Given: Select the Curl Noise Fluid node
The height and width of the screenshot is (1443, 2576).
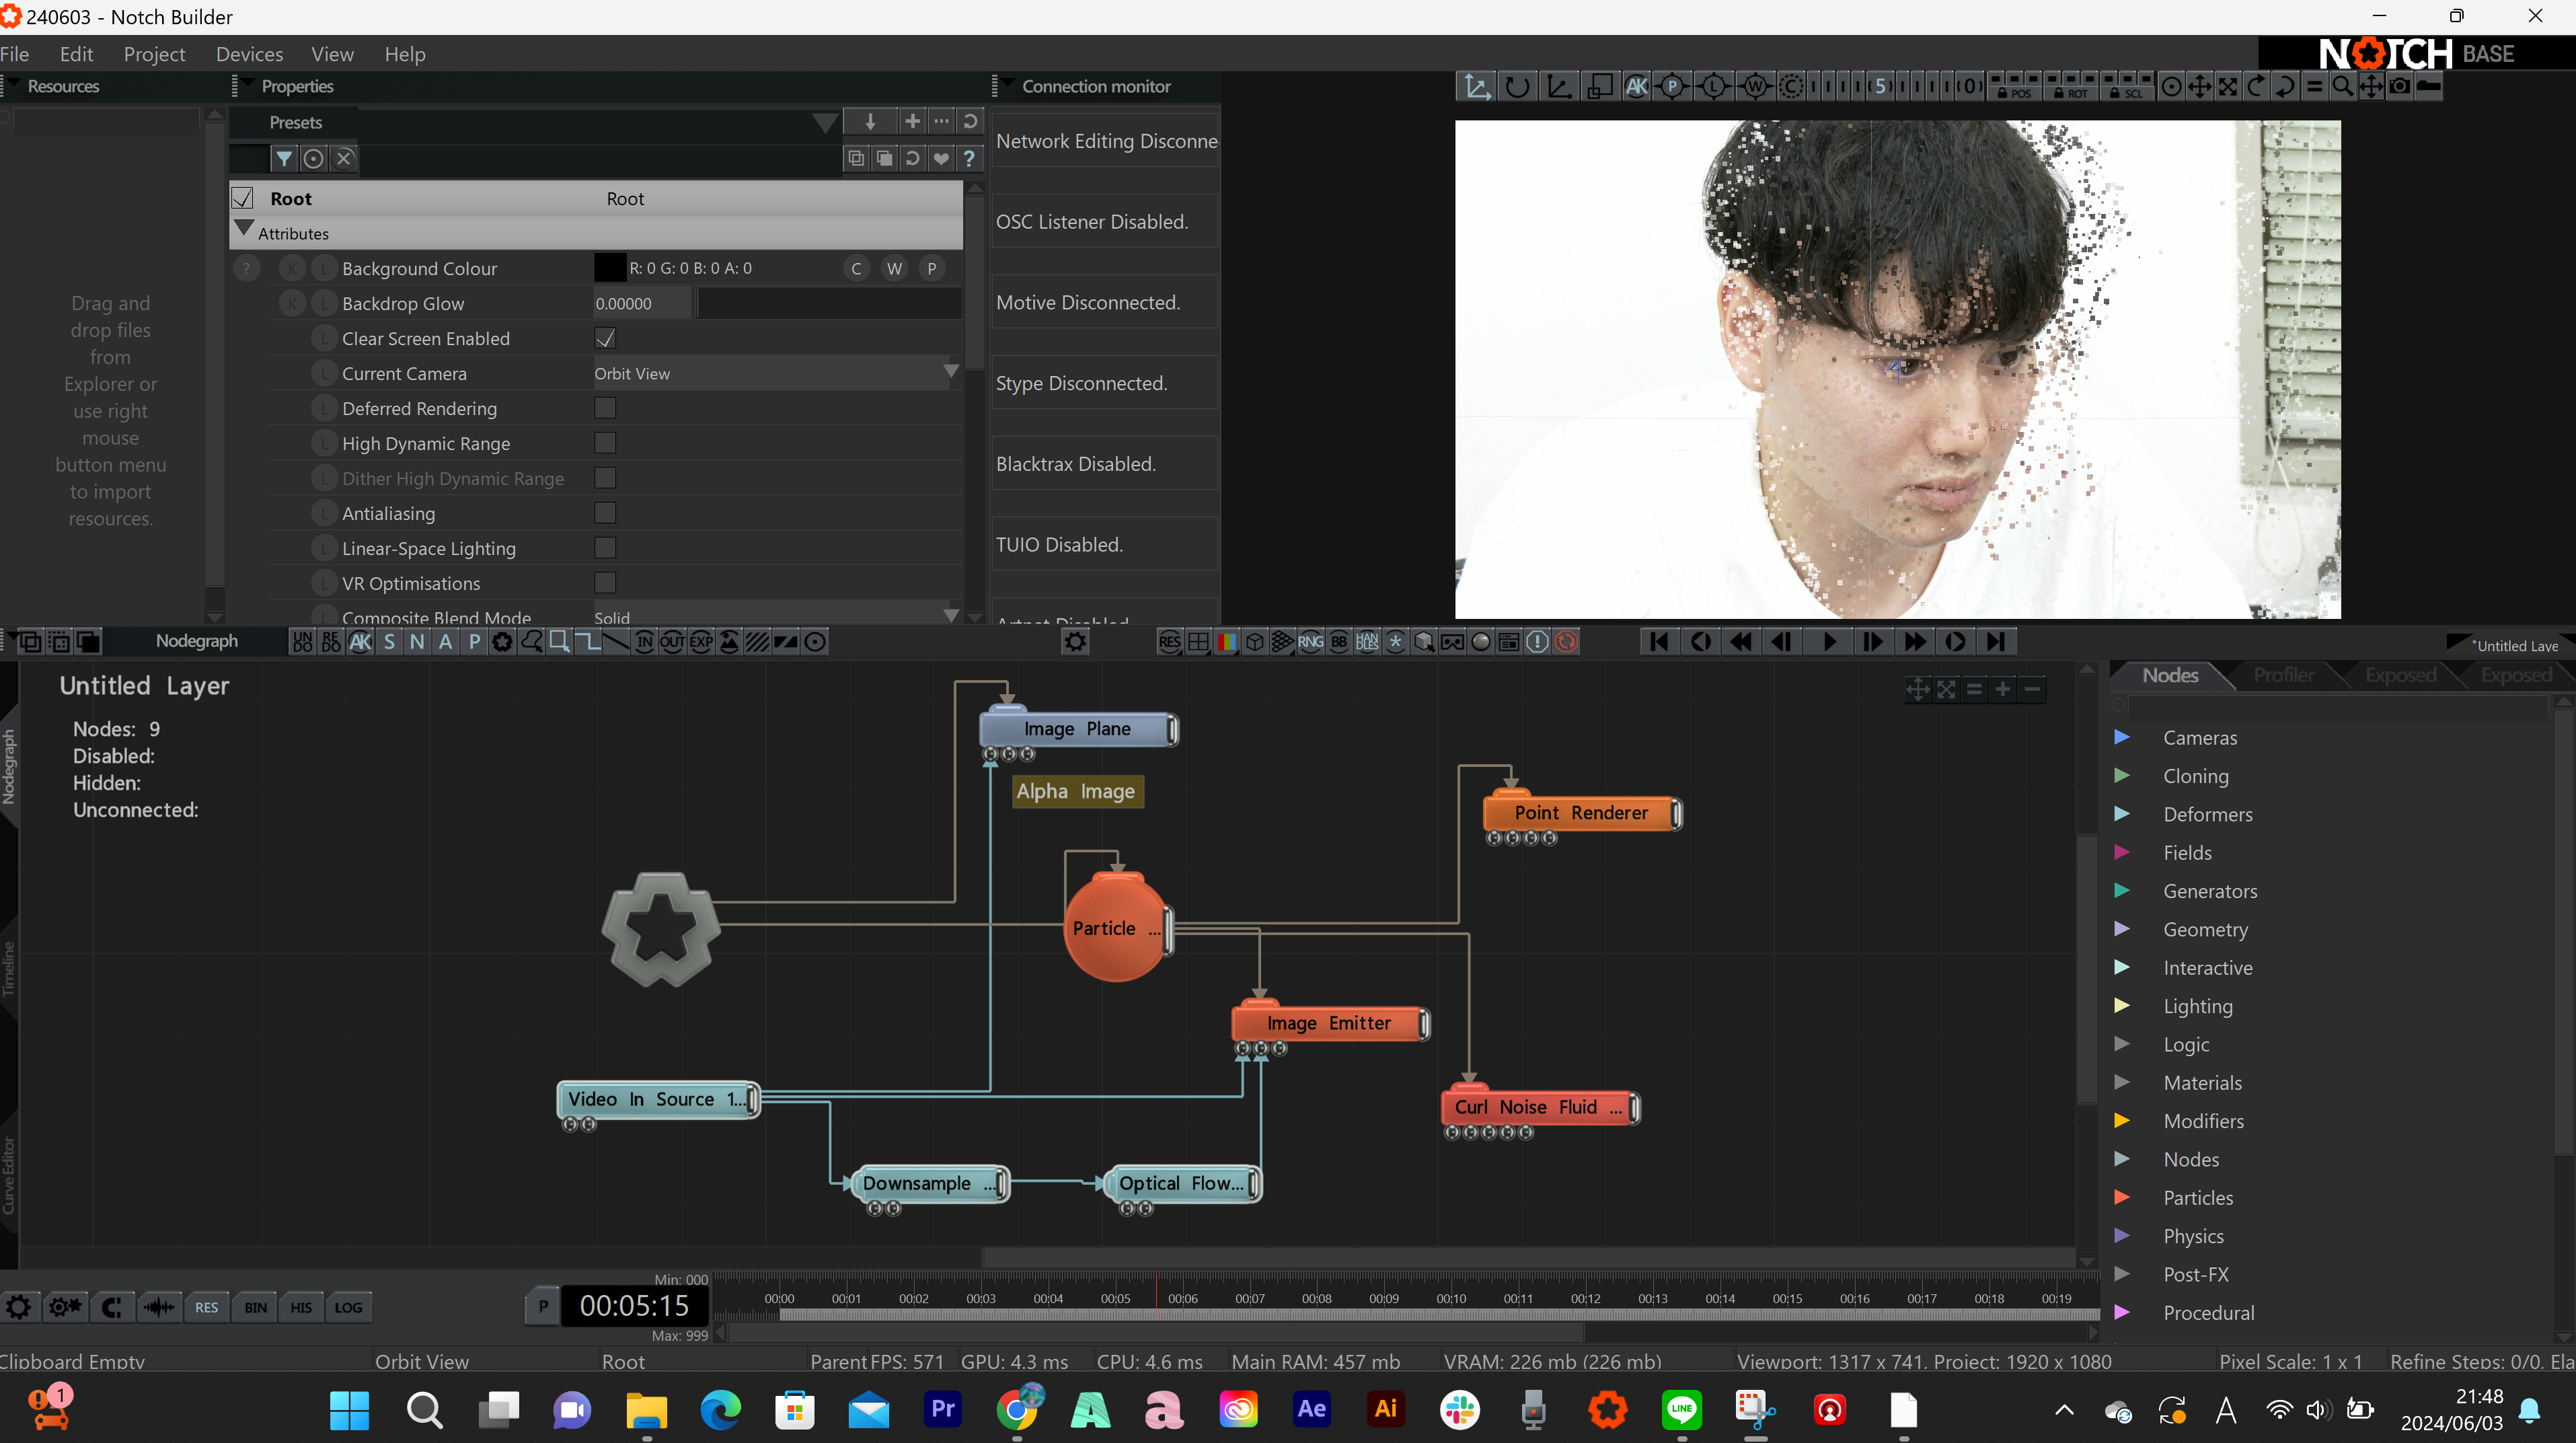Looking at the screenshot, I should pyautogui.click(x=1536, y=1107).
